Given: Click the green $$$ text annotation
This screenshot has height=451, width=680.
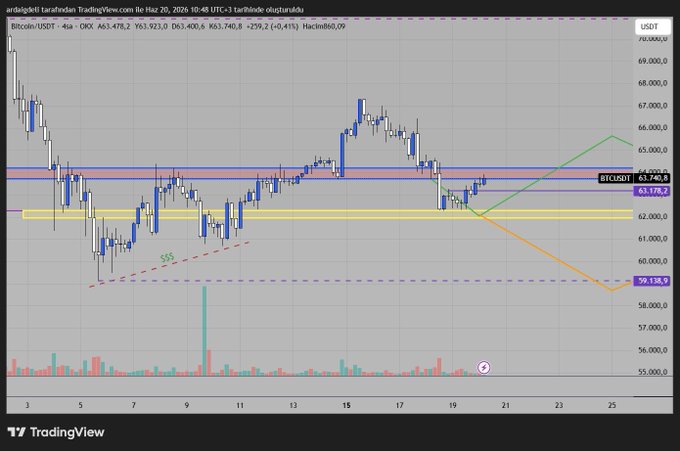Looking at the screenshot, I should [167, 258].
